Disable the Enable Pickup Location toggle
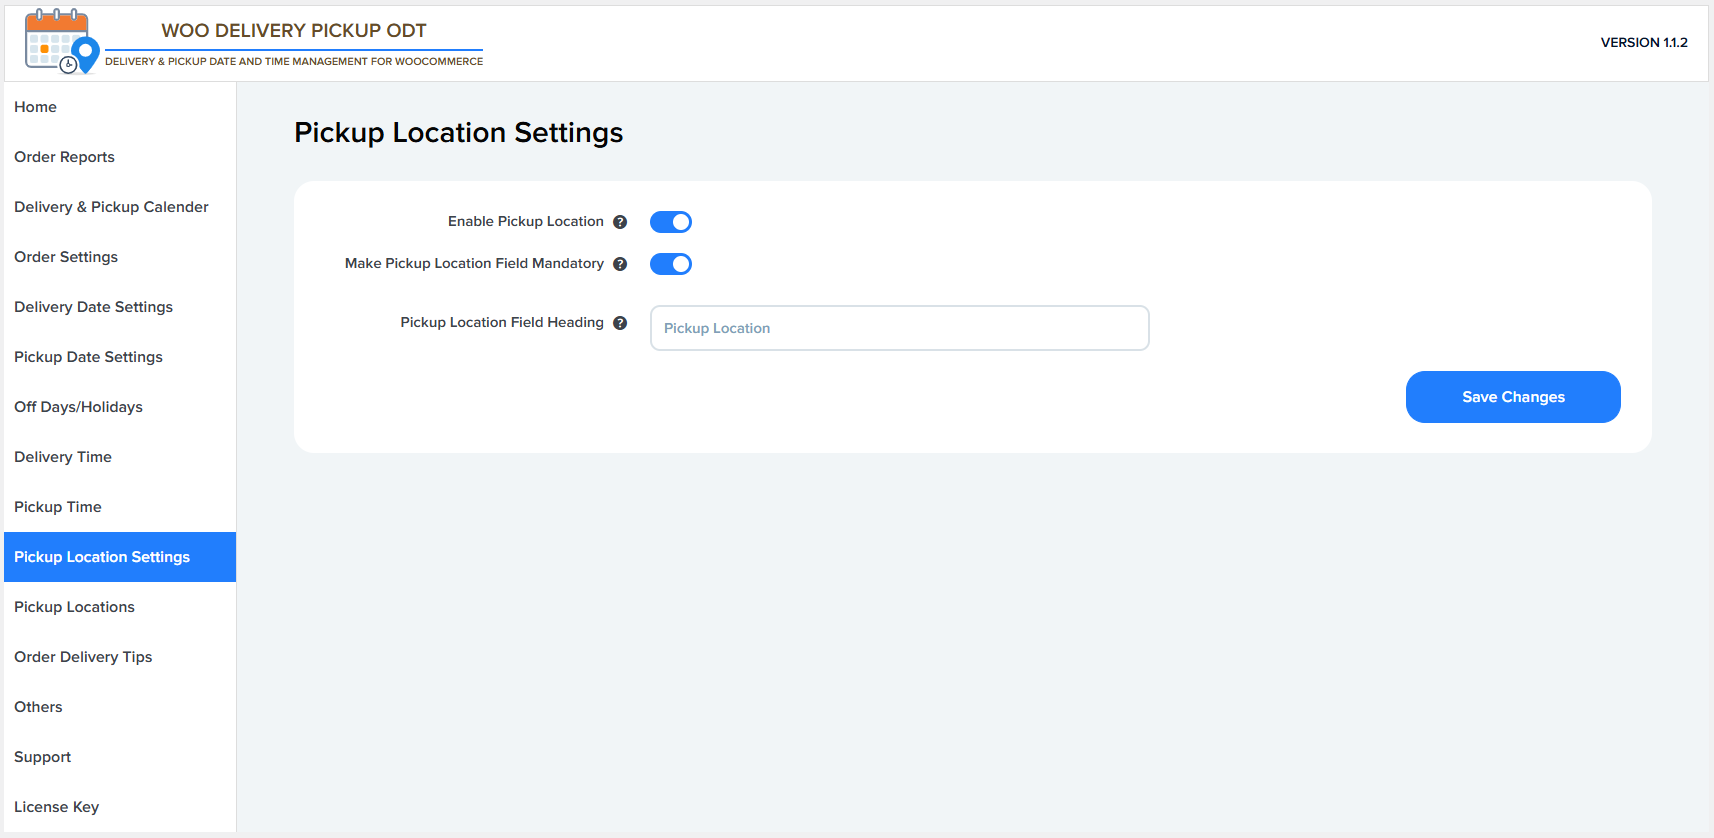Viewport: 1714px width, 838px height. [x=671, y=222]
